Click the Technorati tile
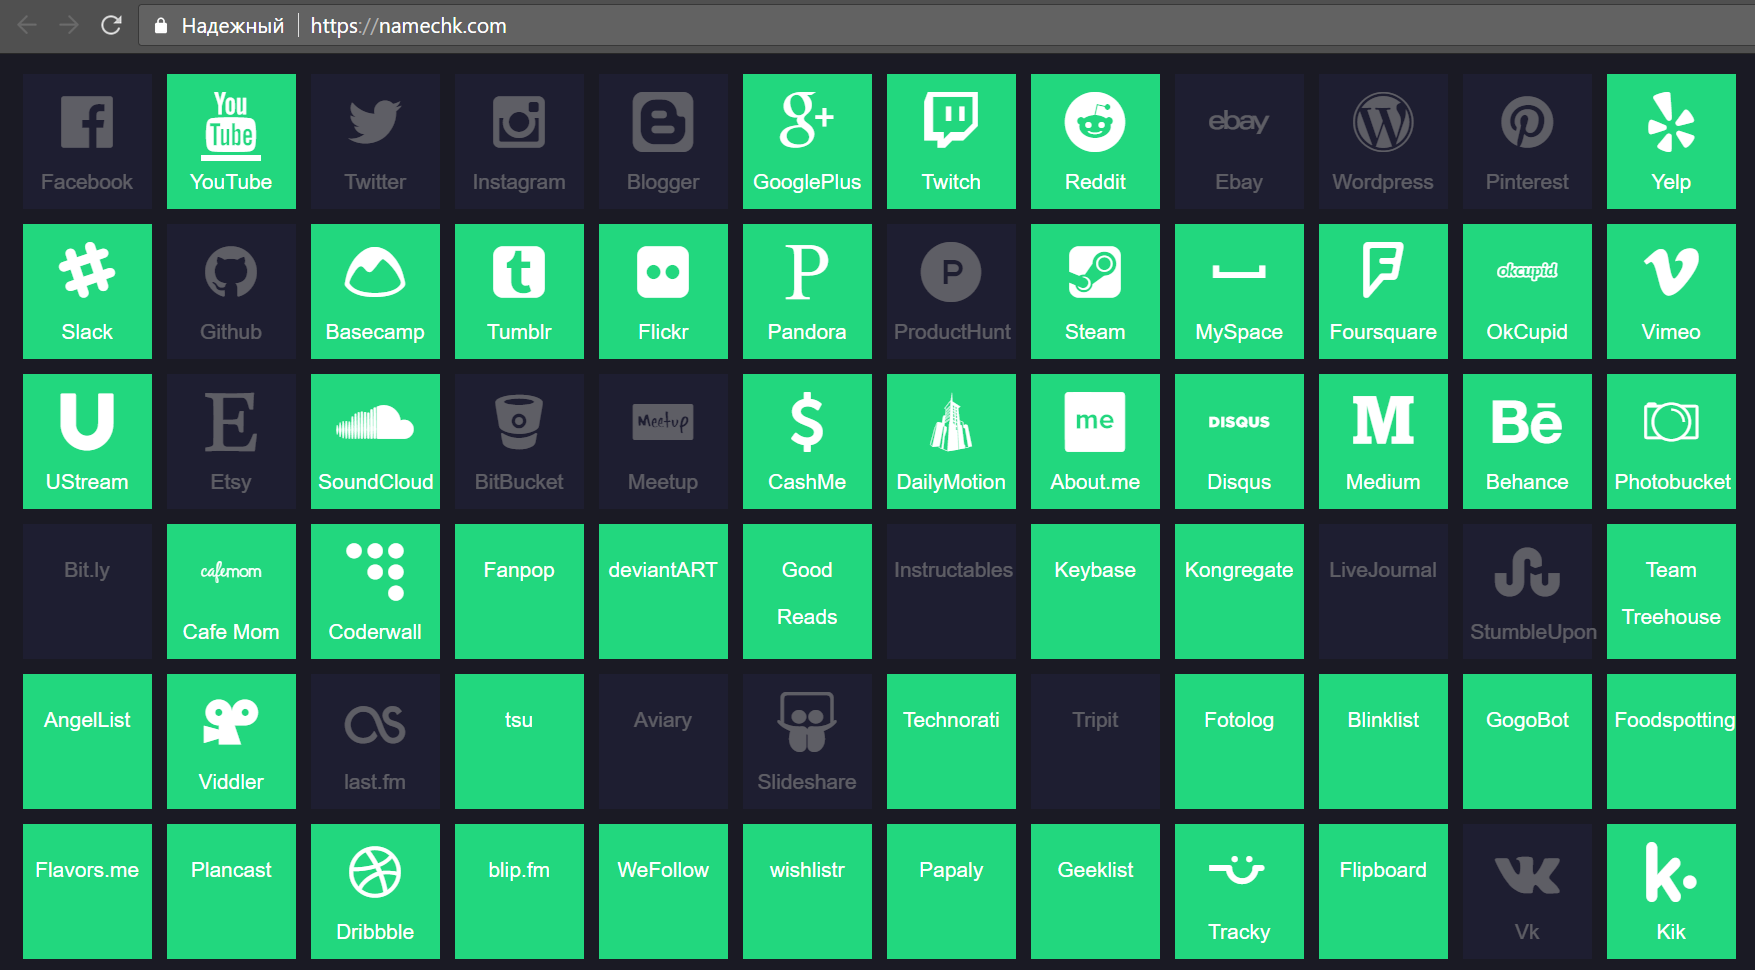 pyautogui.click(x=951, y=741)
